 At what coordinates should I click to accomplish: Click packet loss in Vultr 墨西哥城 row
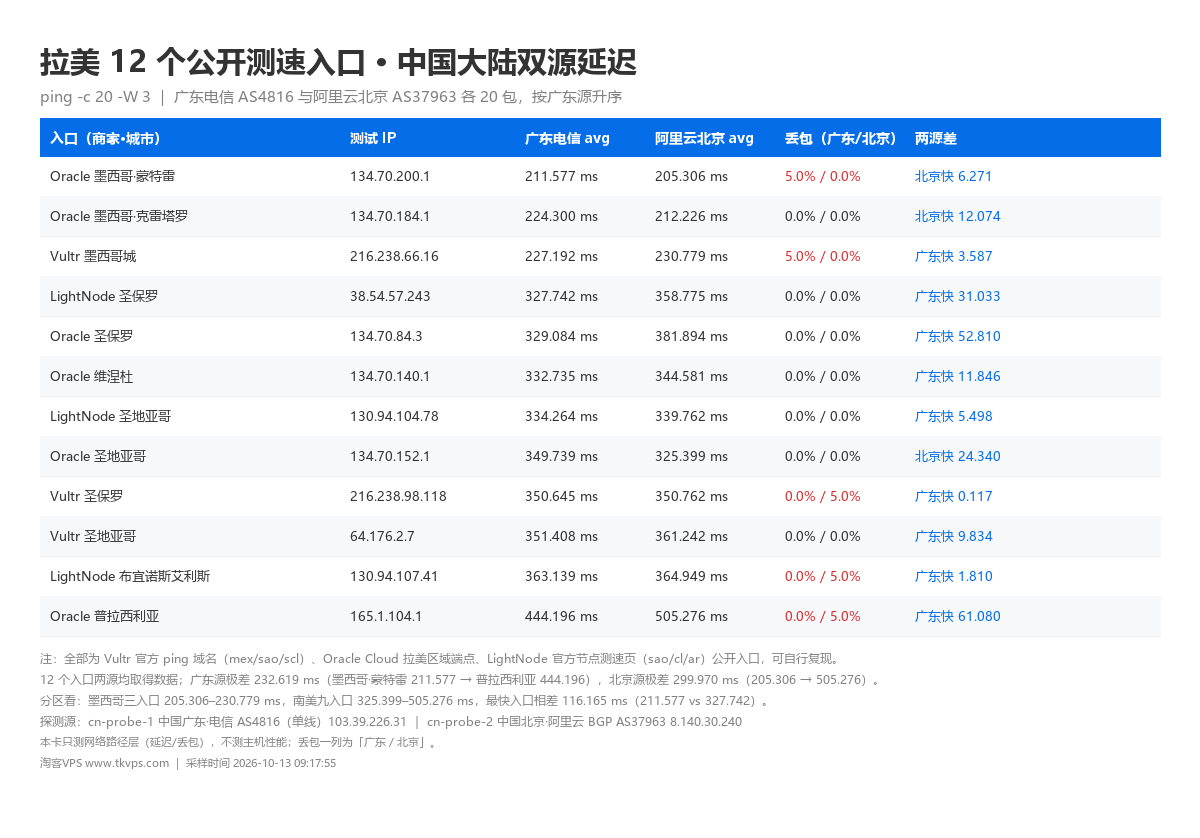coord(822,256)
